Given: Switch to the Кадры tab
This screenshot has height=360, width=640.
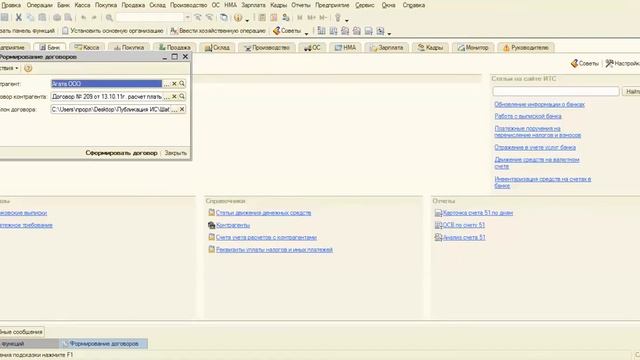Looking at the screenshot, I should [431, 47].
